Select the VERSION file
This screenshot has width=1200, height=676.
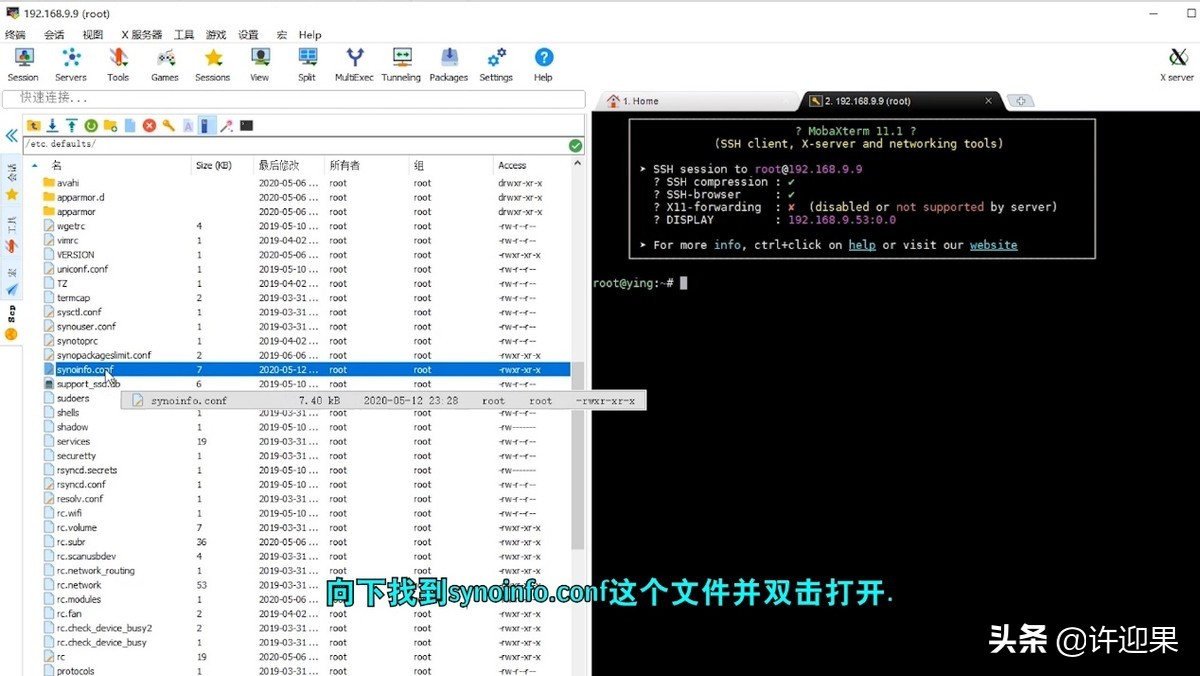point(75,255)
